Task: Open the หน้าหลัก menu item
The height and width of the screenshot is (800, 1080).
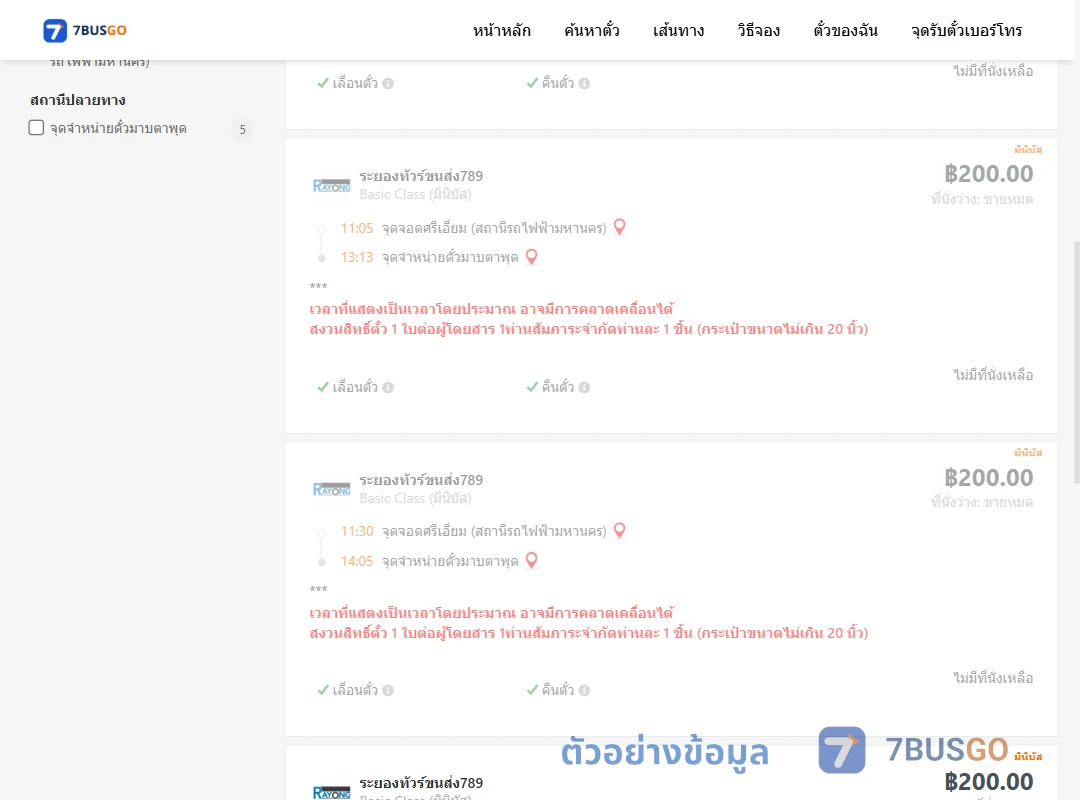Action: pyautogui.click(x=501, y=30)
